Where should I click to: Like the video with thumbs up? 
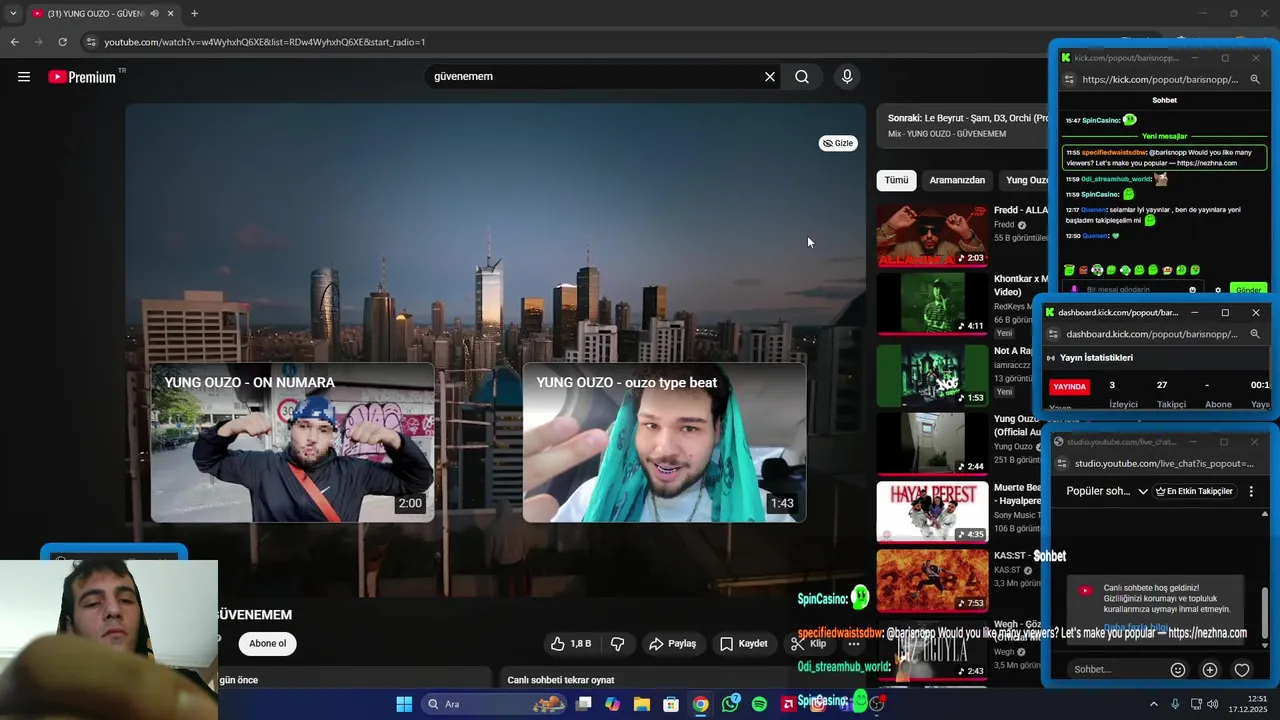pos(571,644)
